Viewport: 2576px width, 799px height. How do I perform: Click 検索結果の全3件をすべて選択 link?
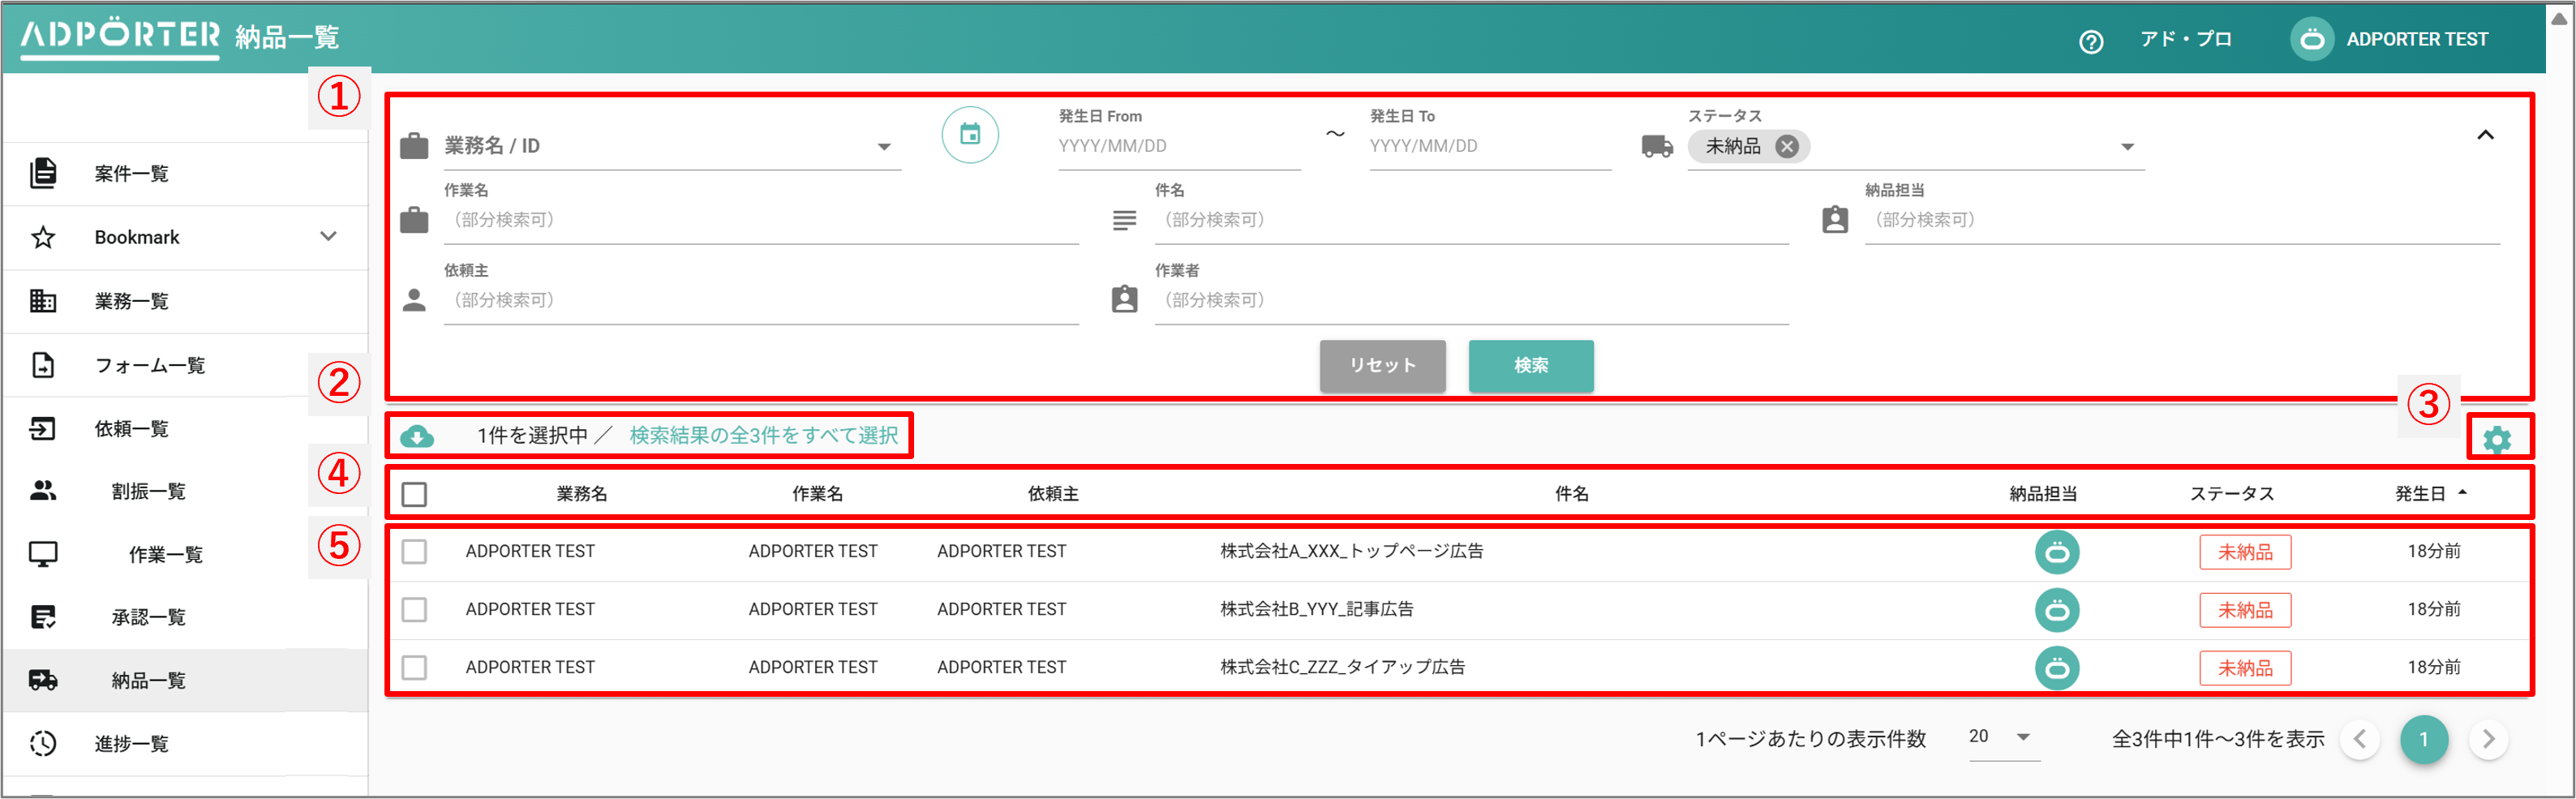pos(763,436)
